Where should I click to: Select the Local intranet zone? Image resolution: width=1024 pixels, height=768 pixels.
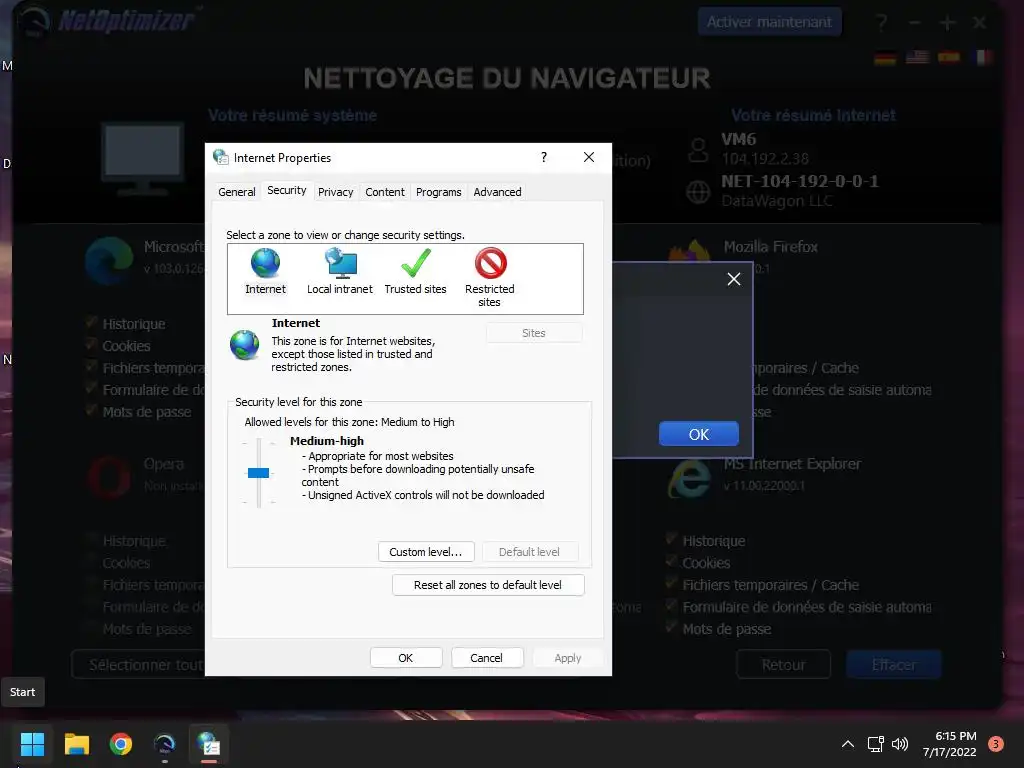(340, 271)
